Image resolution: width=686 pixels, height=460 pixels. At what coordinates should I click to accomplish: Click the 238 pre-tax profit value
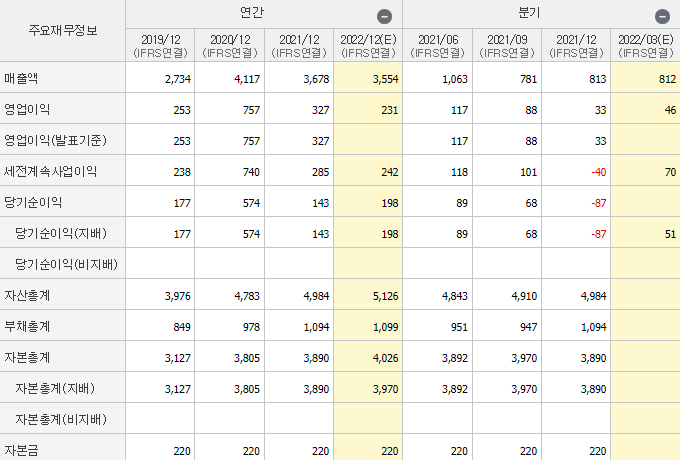(x=182, y=172)
